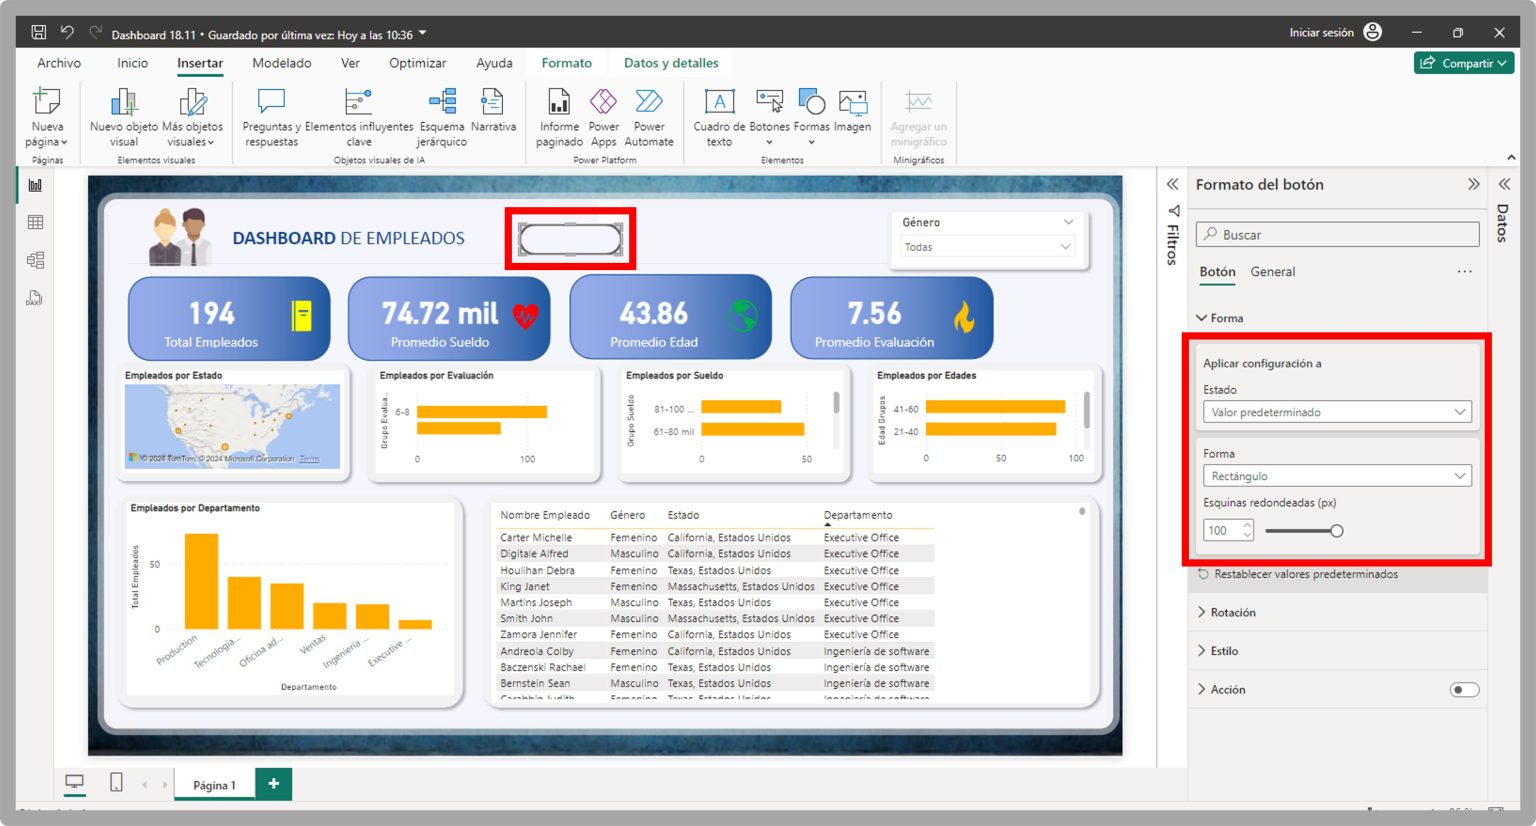
Task: Click the Compartir button
Action: click(1463, 63)
